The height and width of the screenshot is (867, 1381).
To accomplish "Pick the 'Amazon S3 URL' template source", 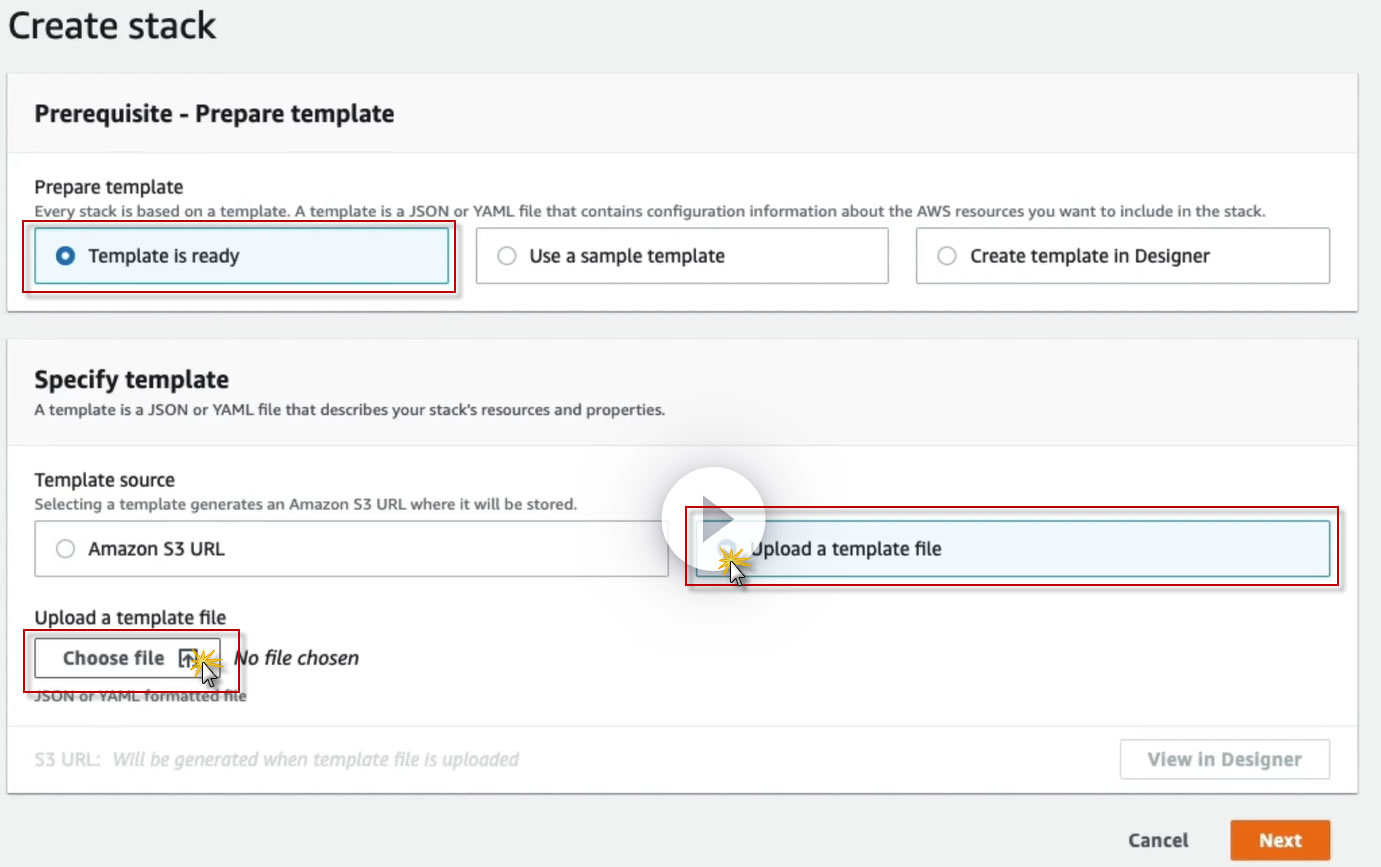I will pos(66,549).
